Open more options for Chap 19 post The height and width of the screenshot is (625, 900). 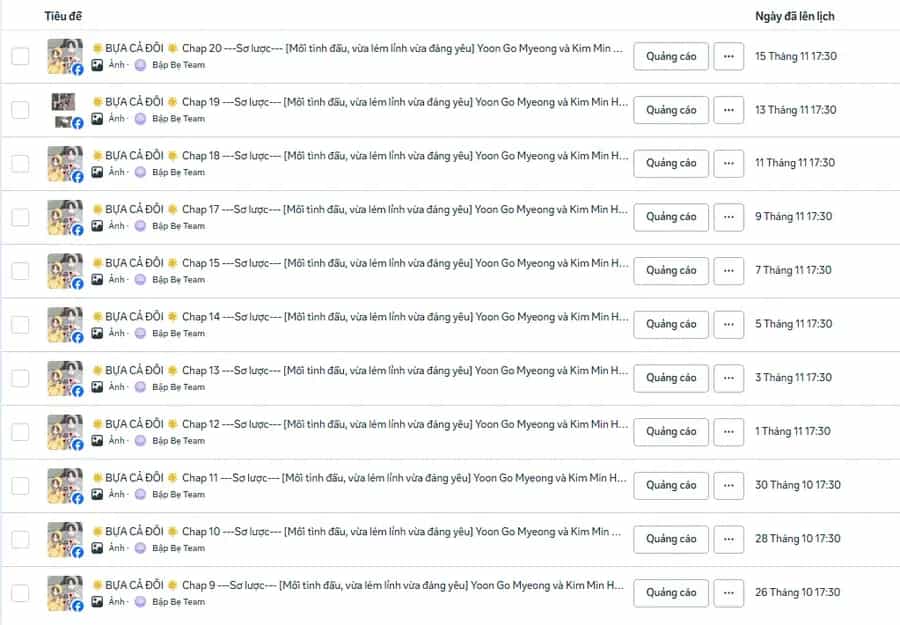728,110
